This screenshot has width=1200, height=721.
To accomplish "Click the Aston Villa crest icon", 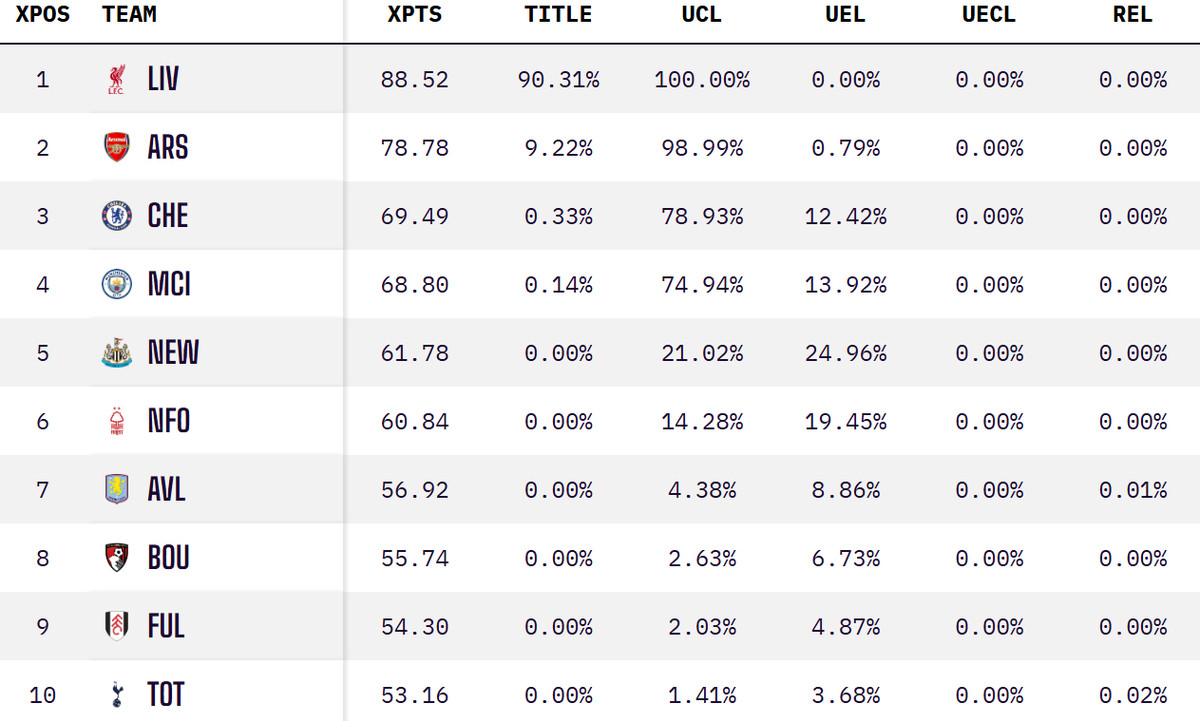I will [117, 490].
